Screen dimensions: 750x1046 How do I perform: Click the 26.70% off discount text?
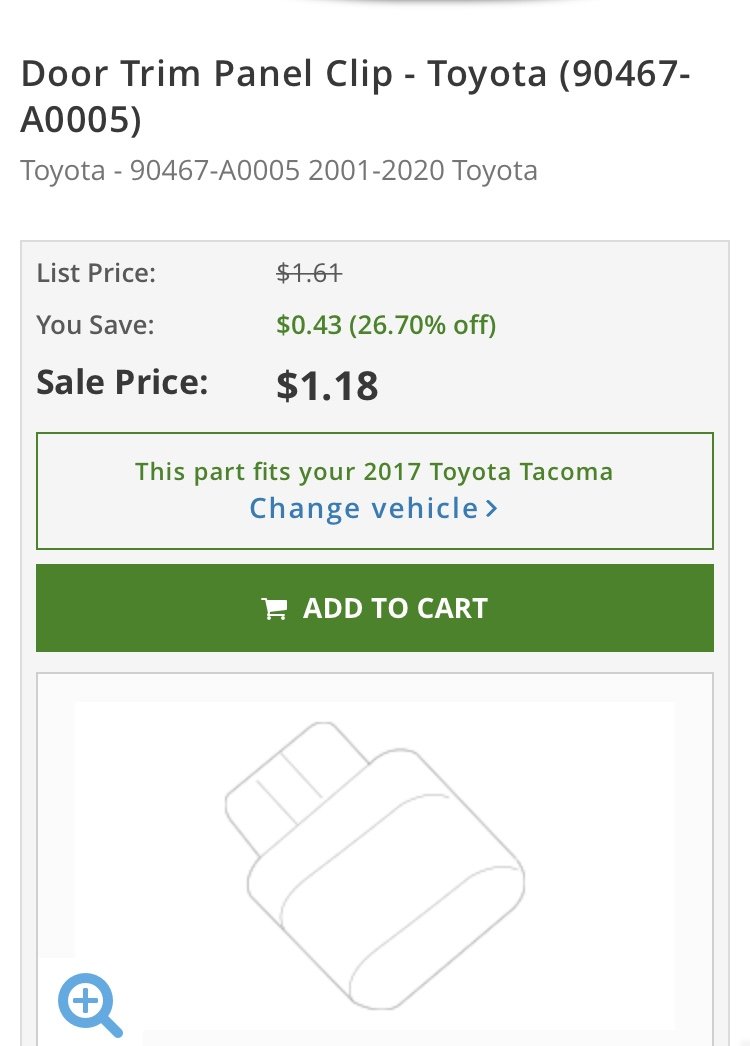point(422,325)
